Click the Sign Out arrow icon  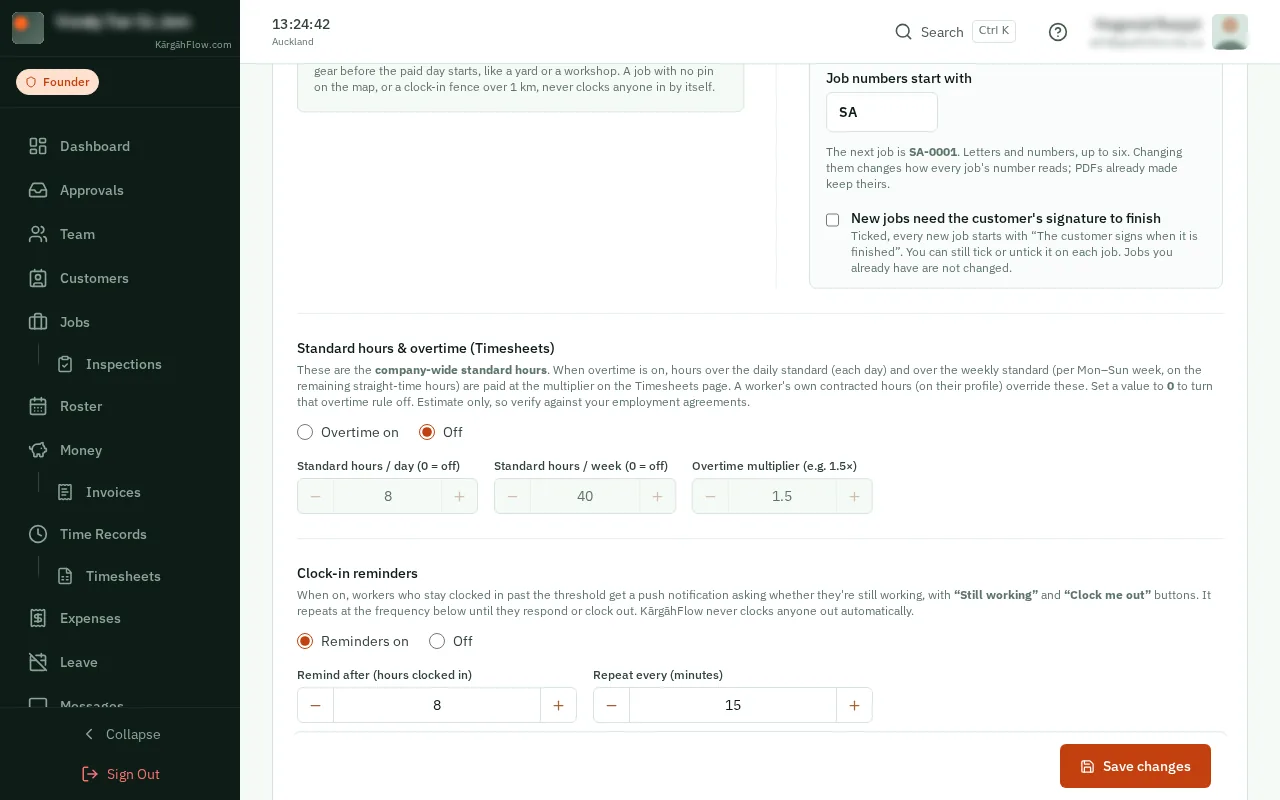tap(90, 774)
